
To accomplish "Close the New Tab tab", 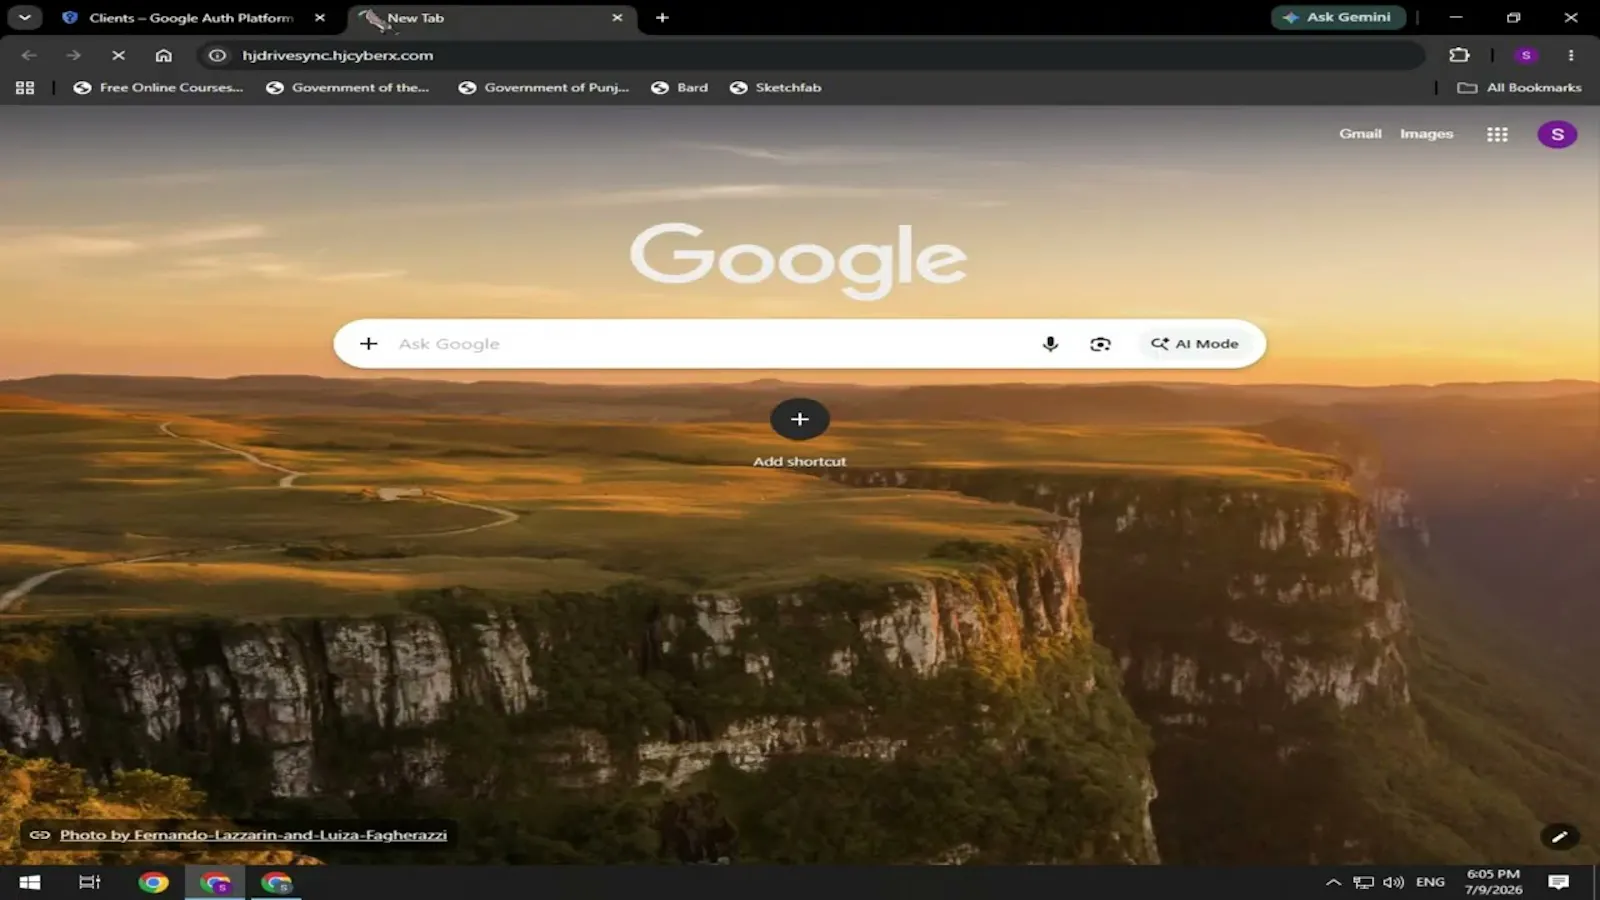I will tap(617, 18).
